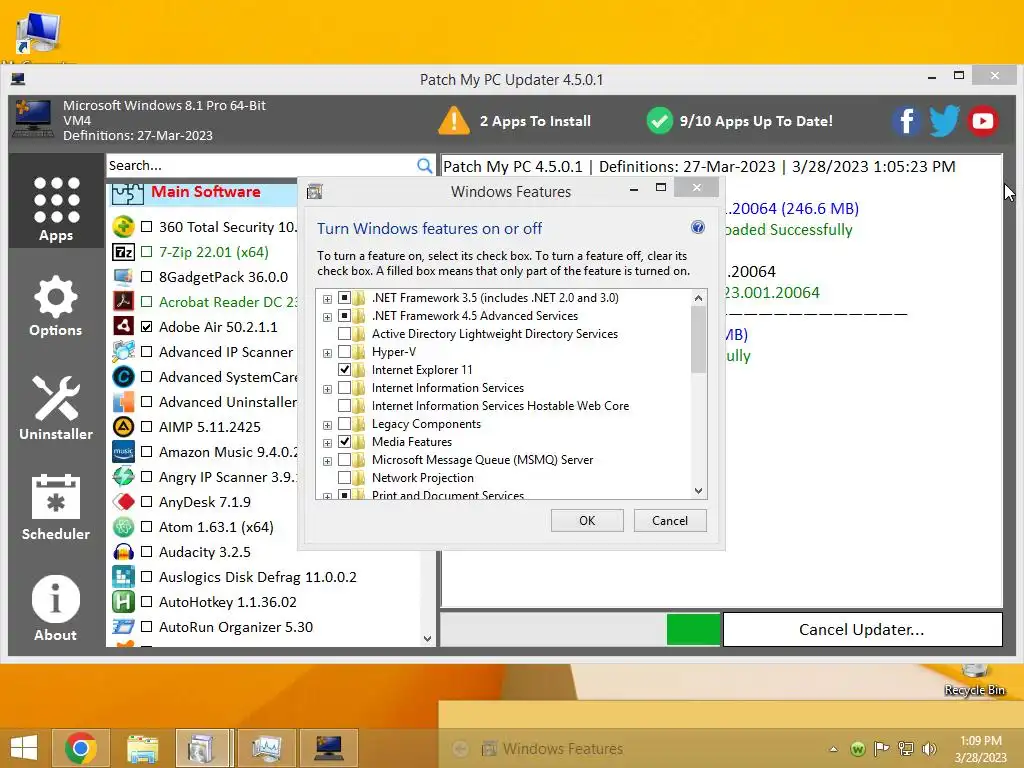Image resolution: width=1024 pixels, height=768 pixels.
Task: Click the Auslogics Disk Defrag icon
Action: click(123, 577)
